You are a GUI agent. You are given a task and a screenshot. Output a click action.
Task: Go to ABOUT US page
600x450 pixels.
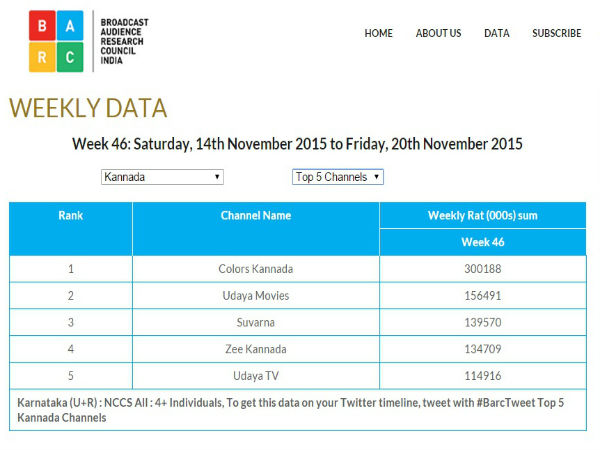438,33
